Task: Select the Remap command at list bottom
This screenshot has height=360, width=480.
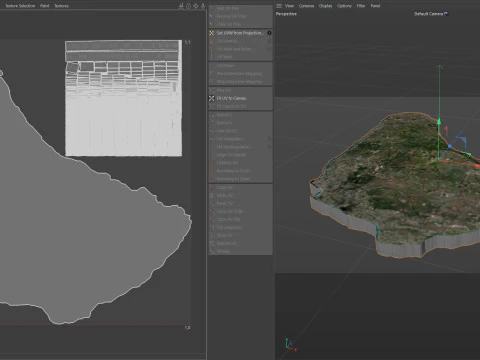Action: pyautogui.click(x=240, y=252)
